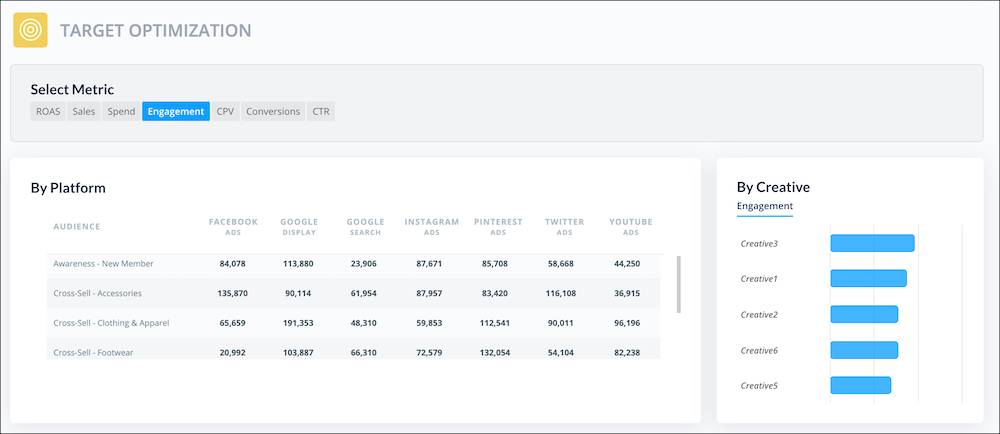Viewport: 1000px width, 434px height.
Task: Click the Creative6 label
Action: coord(759,351)
